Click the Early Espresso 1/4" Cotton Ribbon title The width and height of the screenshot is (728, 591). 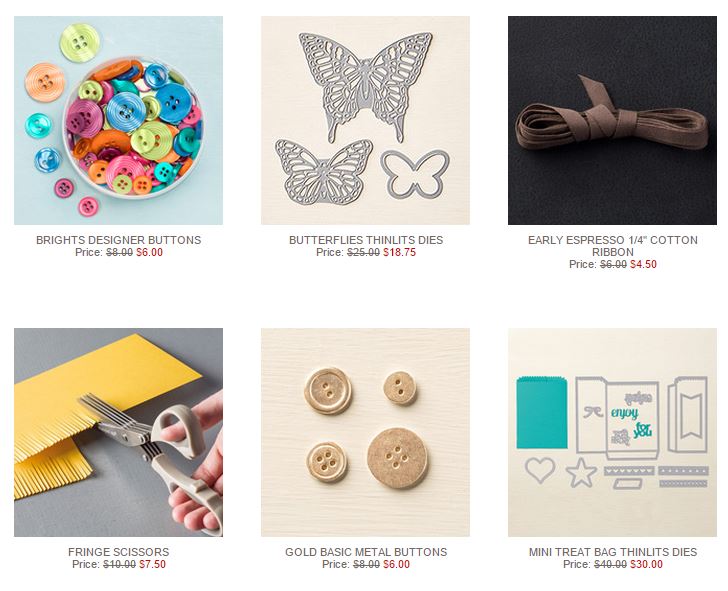[x=612, y=246]
